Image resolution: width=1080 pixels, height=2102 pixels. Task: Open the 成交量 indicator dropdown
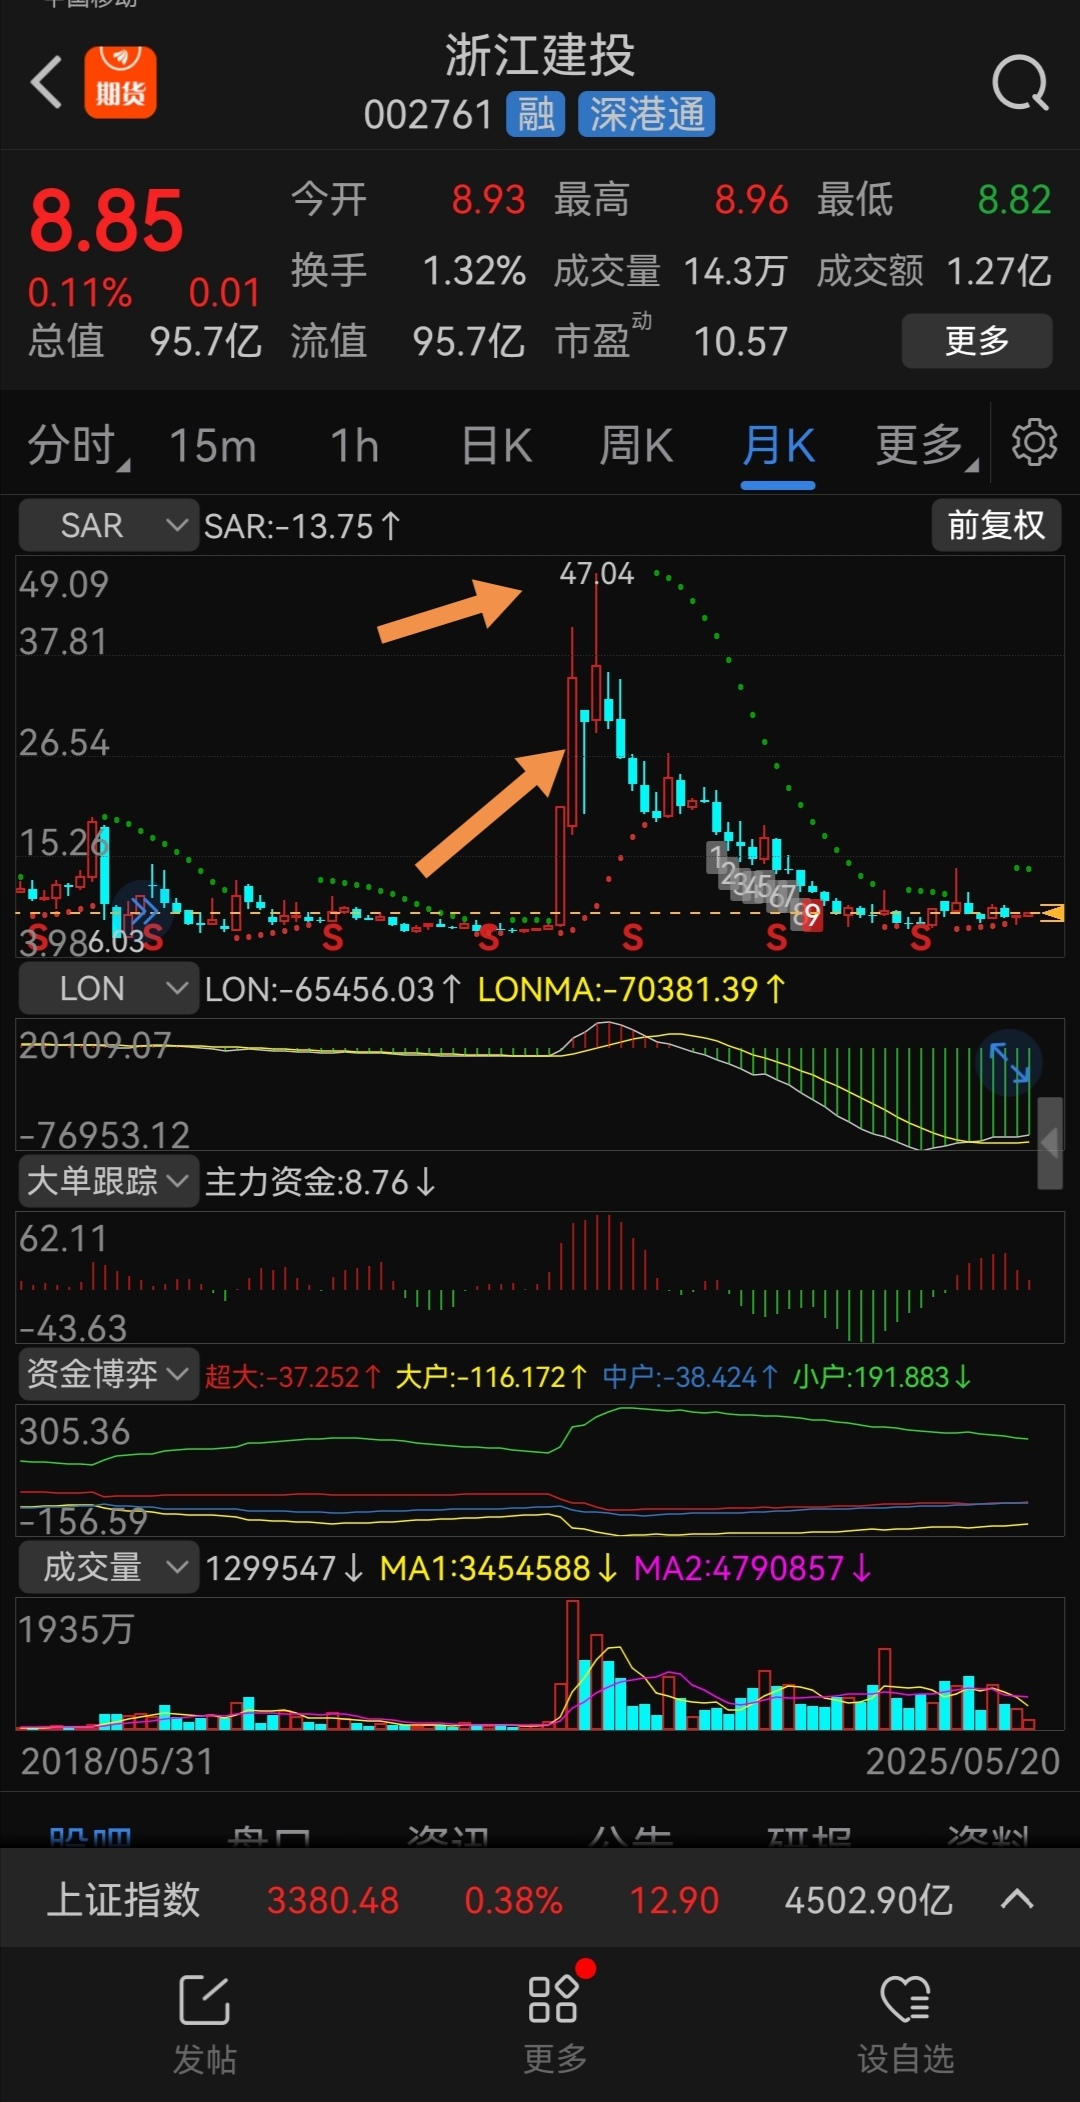pyautogui.click(x=108, y=1567)
